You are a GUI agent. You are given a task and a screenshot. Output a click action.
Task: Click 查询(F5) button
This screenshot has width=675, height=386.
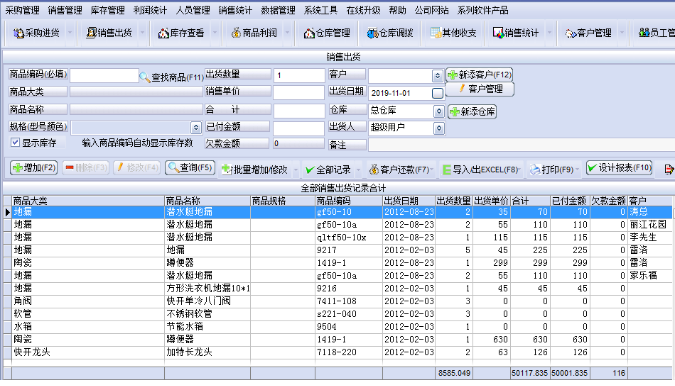[190, 167]
